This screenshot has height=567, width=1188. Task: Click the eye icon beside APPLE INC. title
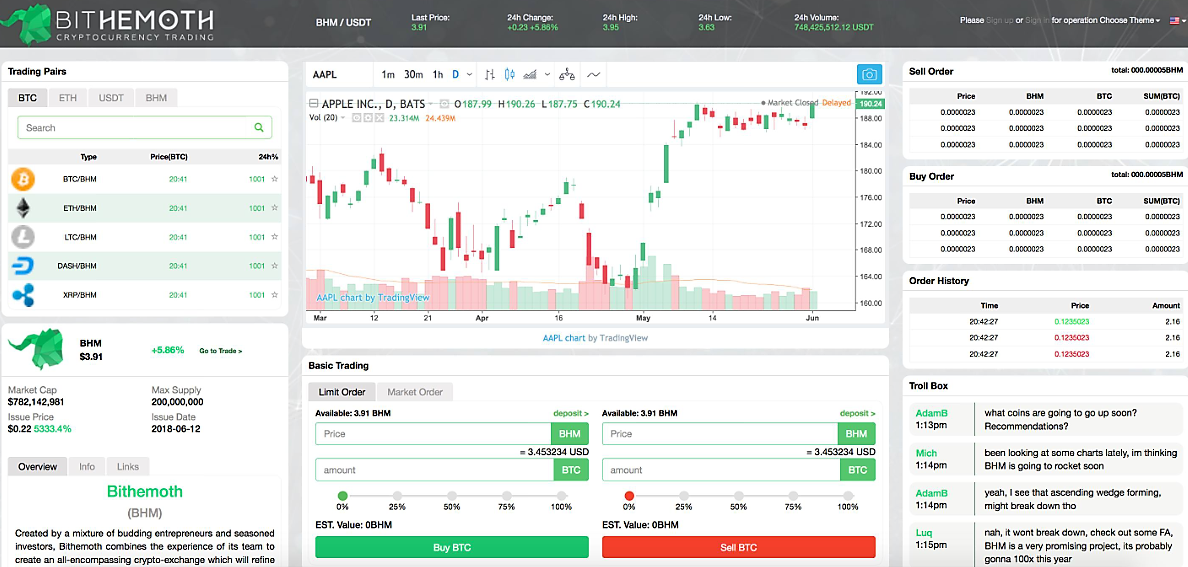[x=445, y=104]
